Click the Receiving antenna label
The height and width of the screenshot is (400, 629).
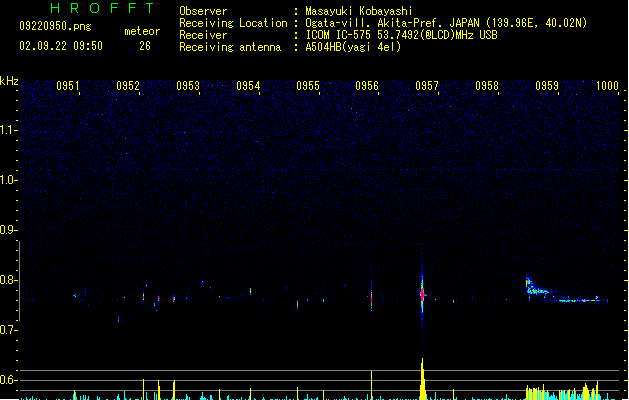(230, 47)
